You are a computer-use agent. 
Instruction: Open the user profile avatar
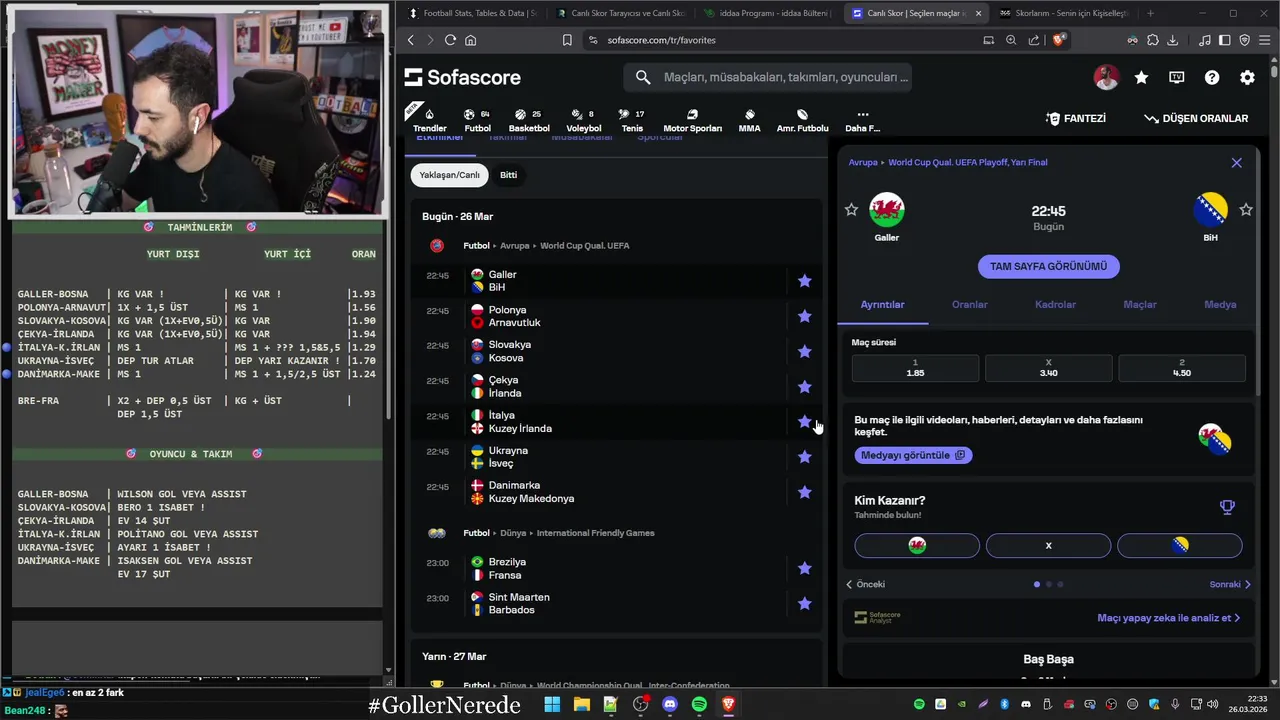(1106, 77)
